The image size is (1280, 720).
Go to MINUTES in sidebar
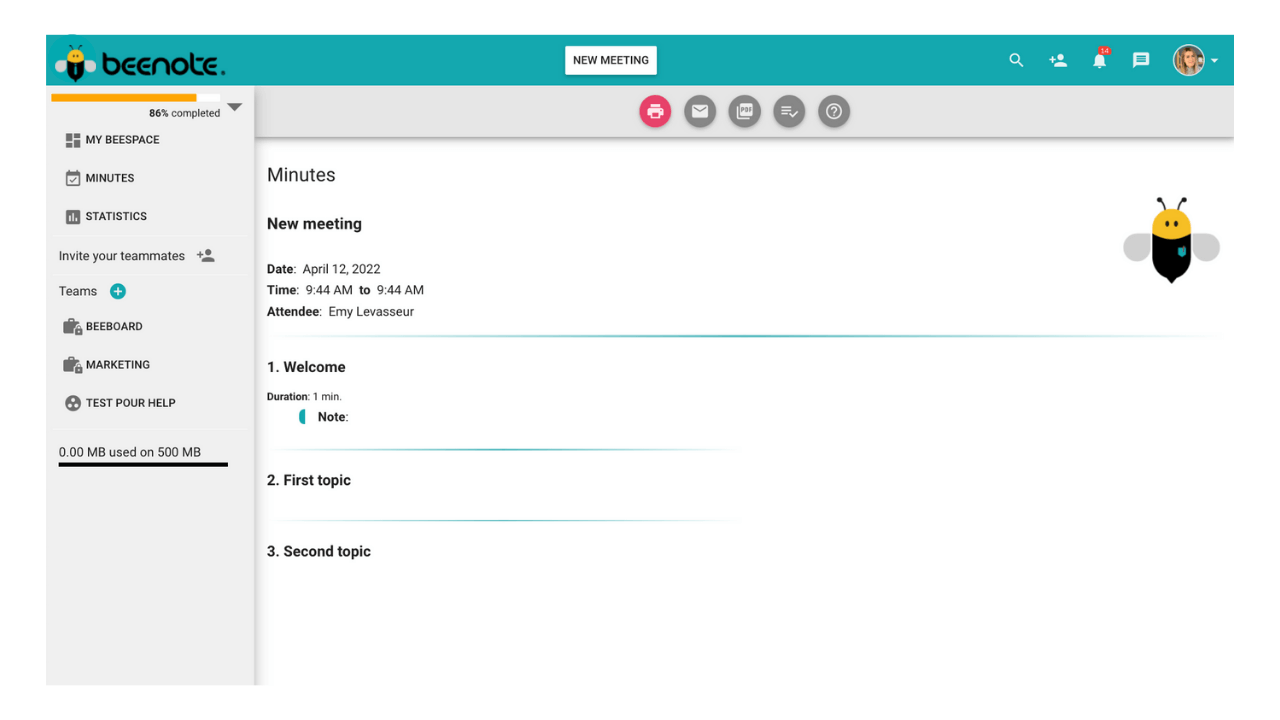pos(110,178)
